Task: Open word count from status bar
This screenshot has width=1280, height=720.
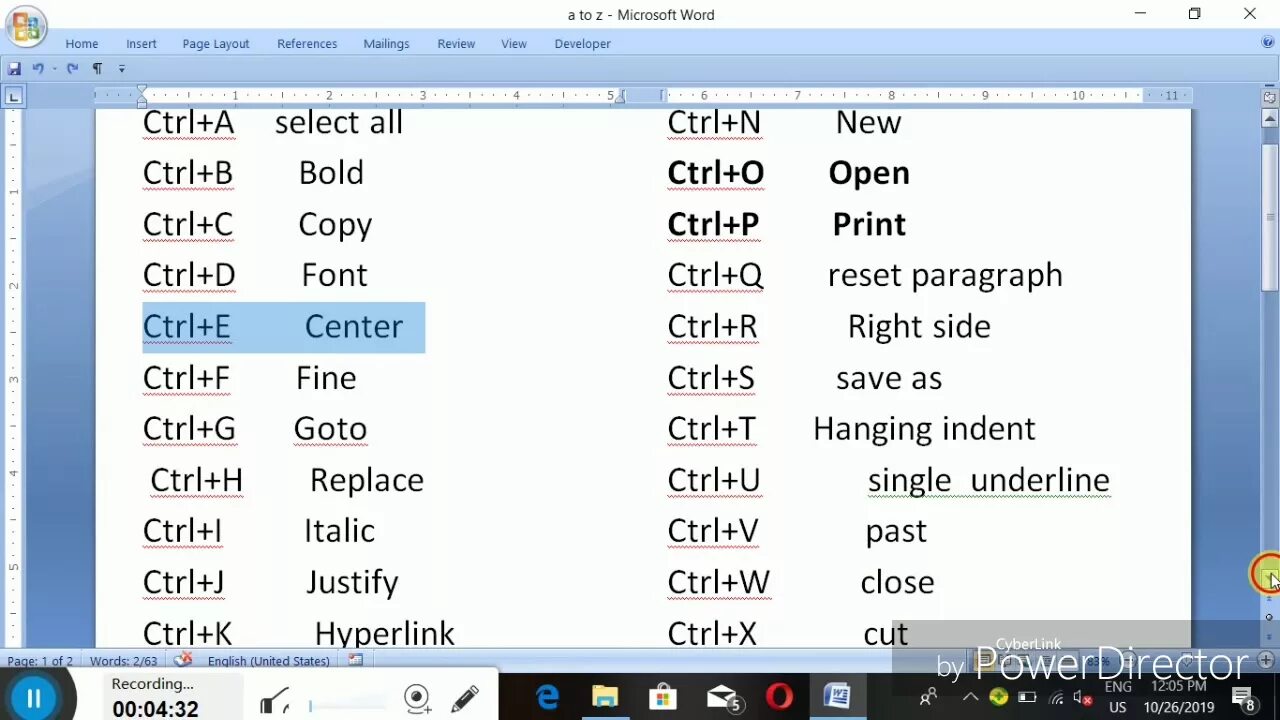Action: pyautogui.click(x=124, y=661)
